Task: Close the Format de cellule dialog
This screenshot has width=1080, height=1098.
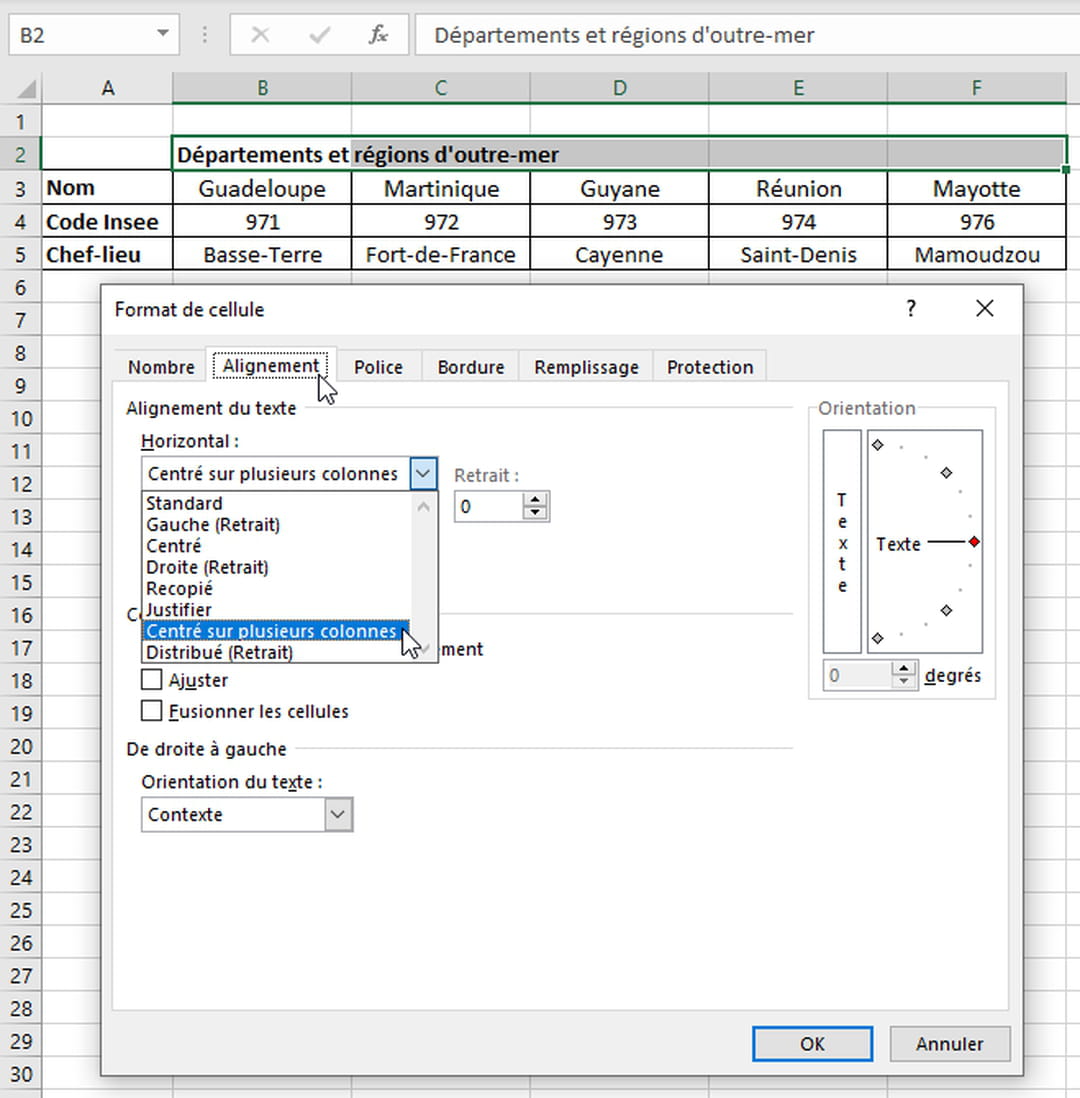Action: (985, 308)
